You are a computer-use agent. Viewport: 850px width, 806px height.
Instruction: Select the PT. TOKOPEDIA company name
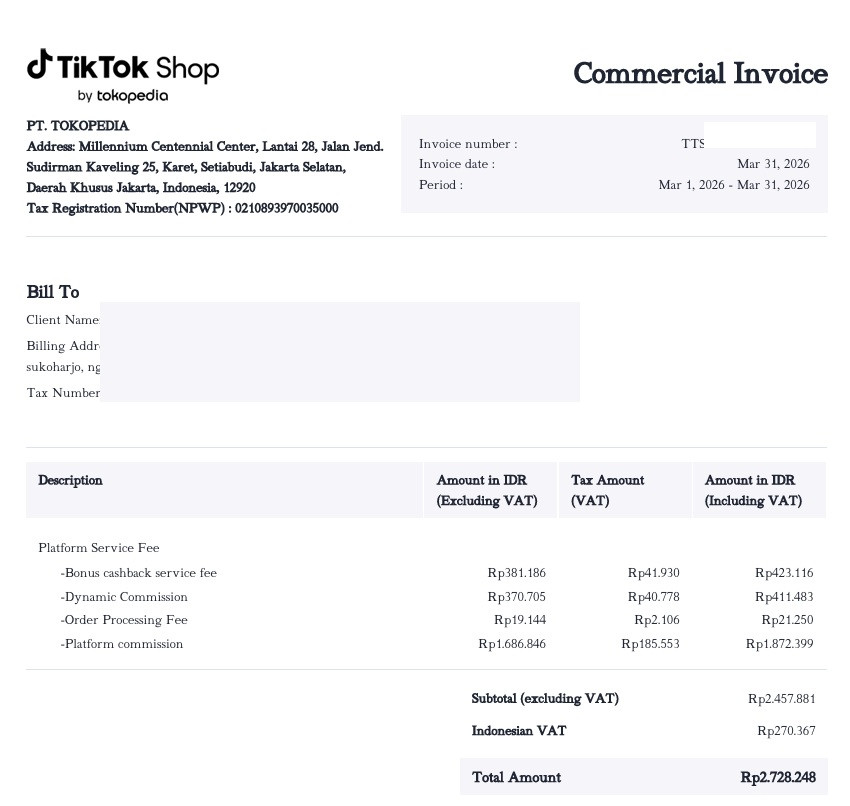pos(78,126)
